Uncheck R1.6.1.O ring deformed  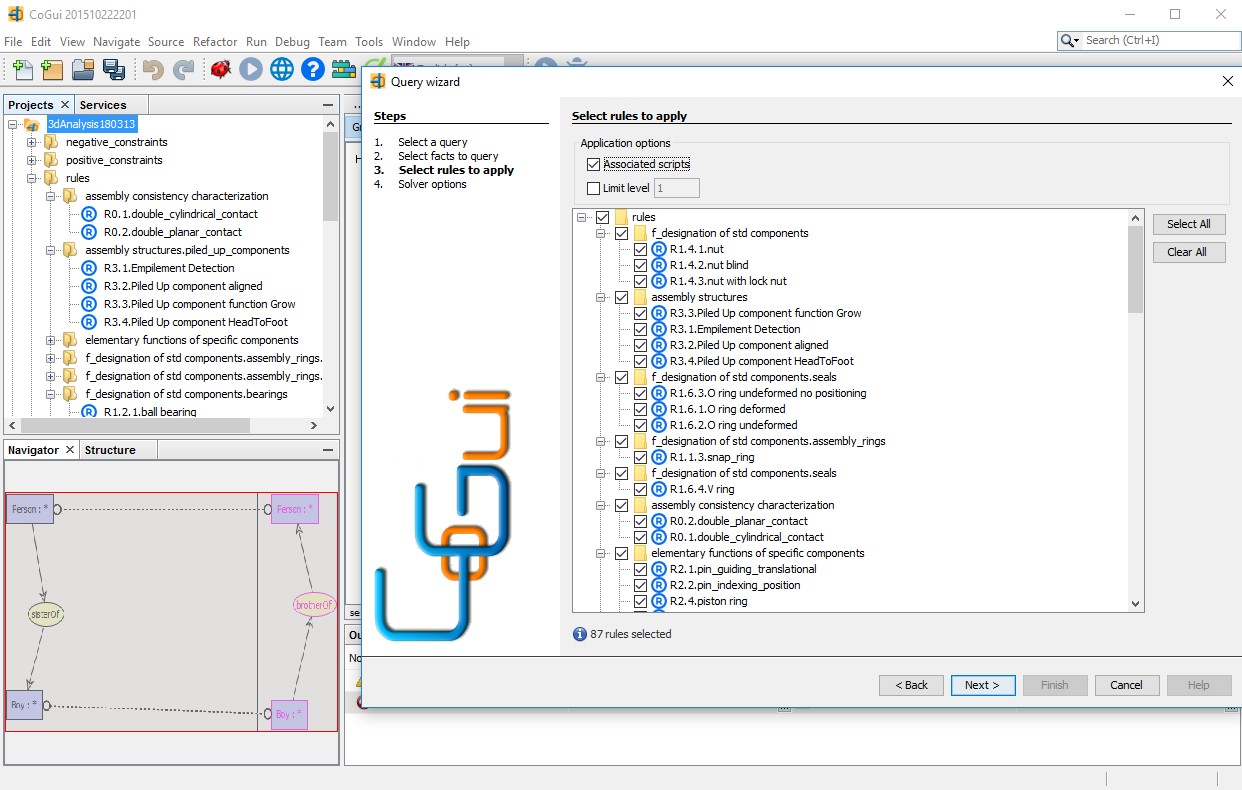(641, 409)
